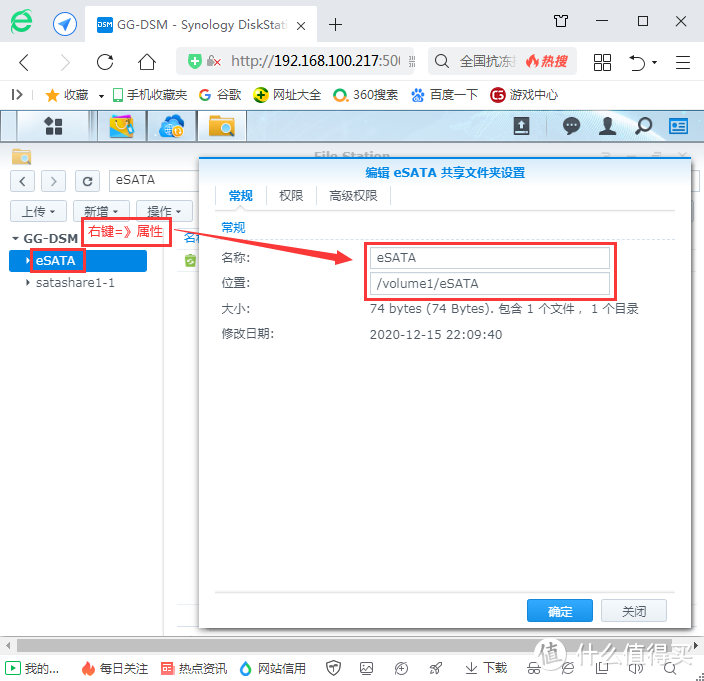This screenshot has height=681, width=704.
Task: Refresh the File Station folder view
Action: coord(87,181)
